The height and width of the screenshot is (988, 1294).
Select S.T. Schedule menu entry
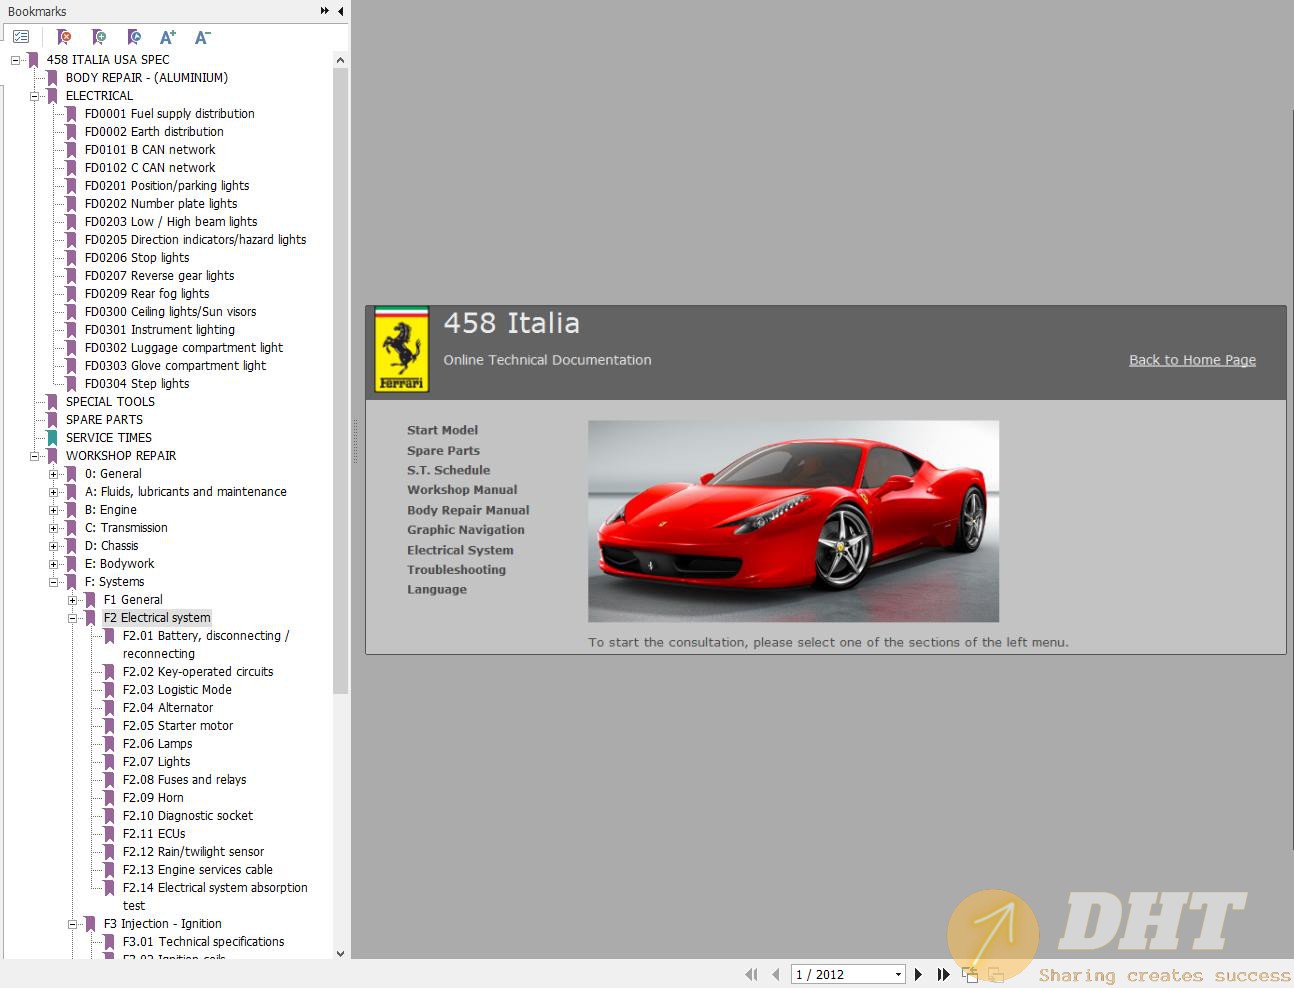click(x=448, y=470)
